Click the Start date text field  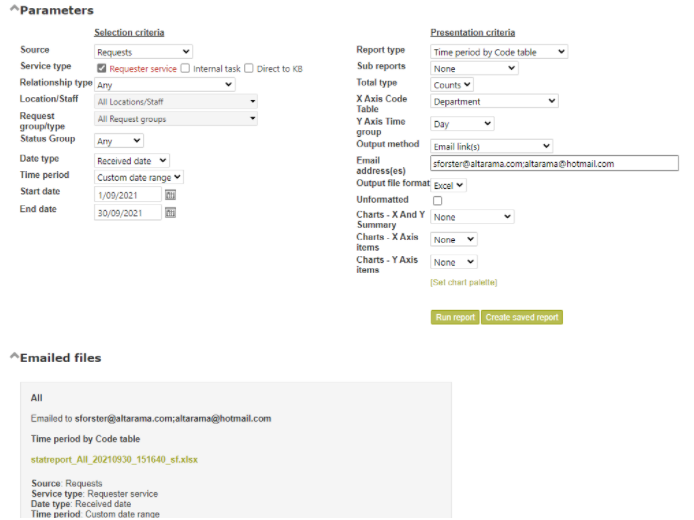point(128,195)
